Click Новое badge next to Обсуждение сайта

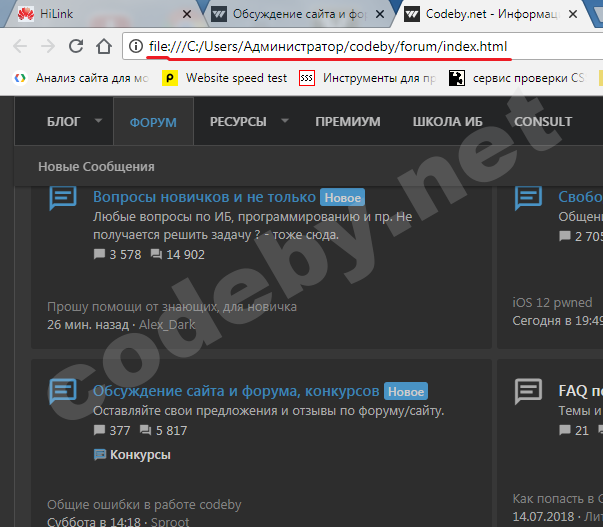pyautogui.click(x=406, y=392)
